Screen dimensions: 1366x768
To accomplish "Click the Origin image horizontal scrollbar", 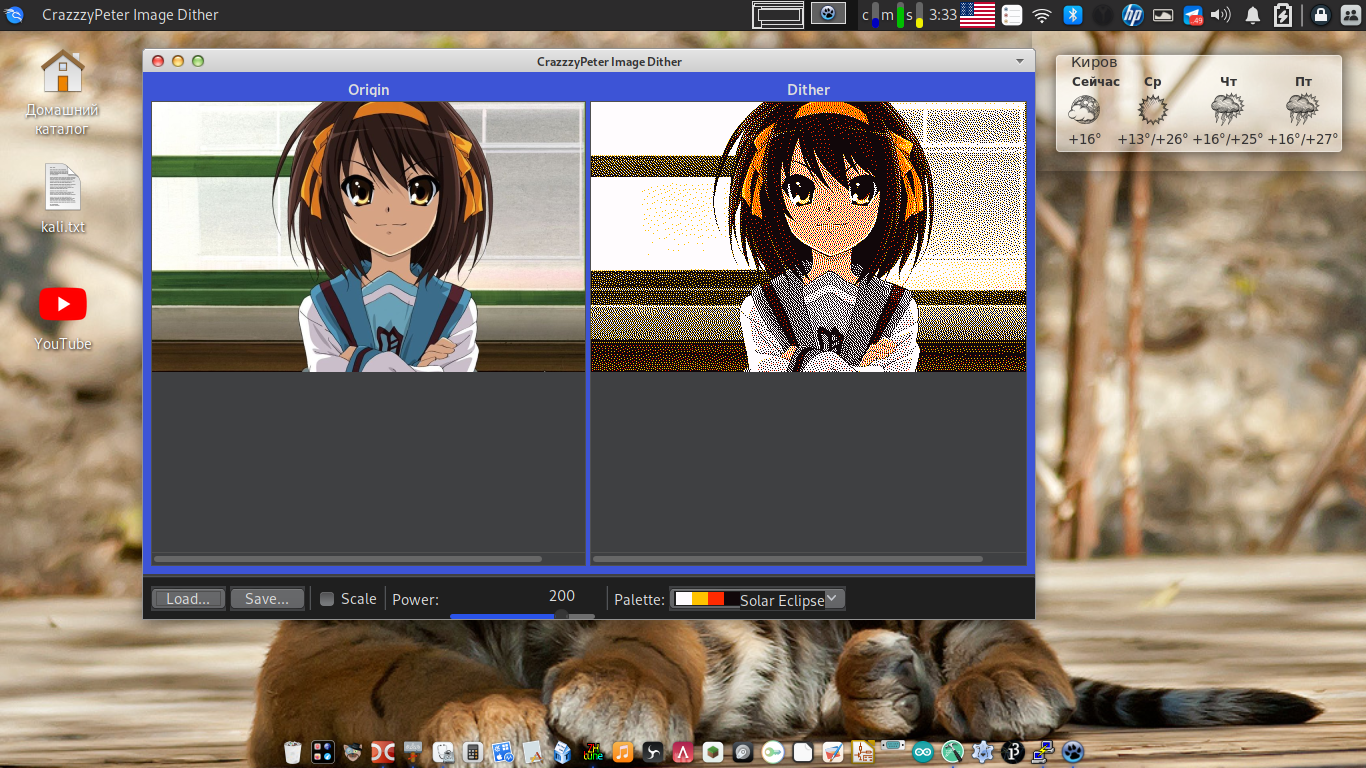I will [x=348, y=559].
